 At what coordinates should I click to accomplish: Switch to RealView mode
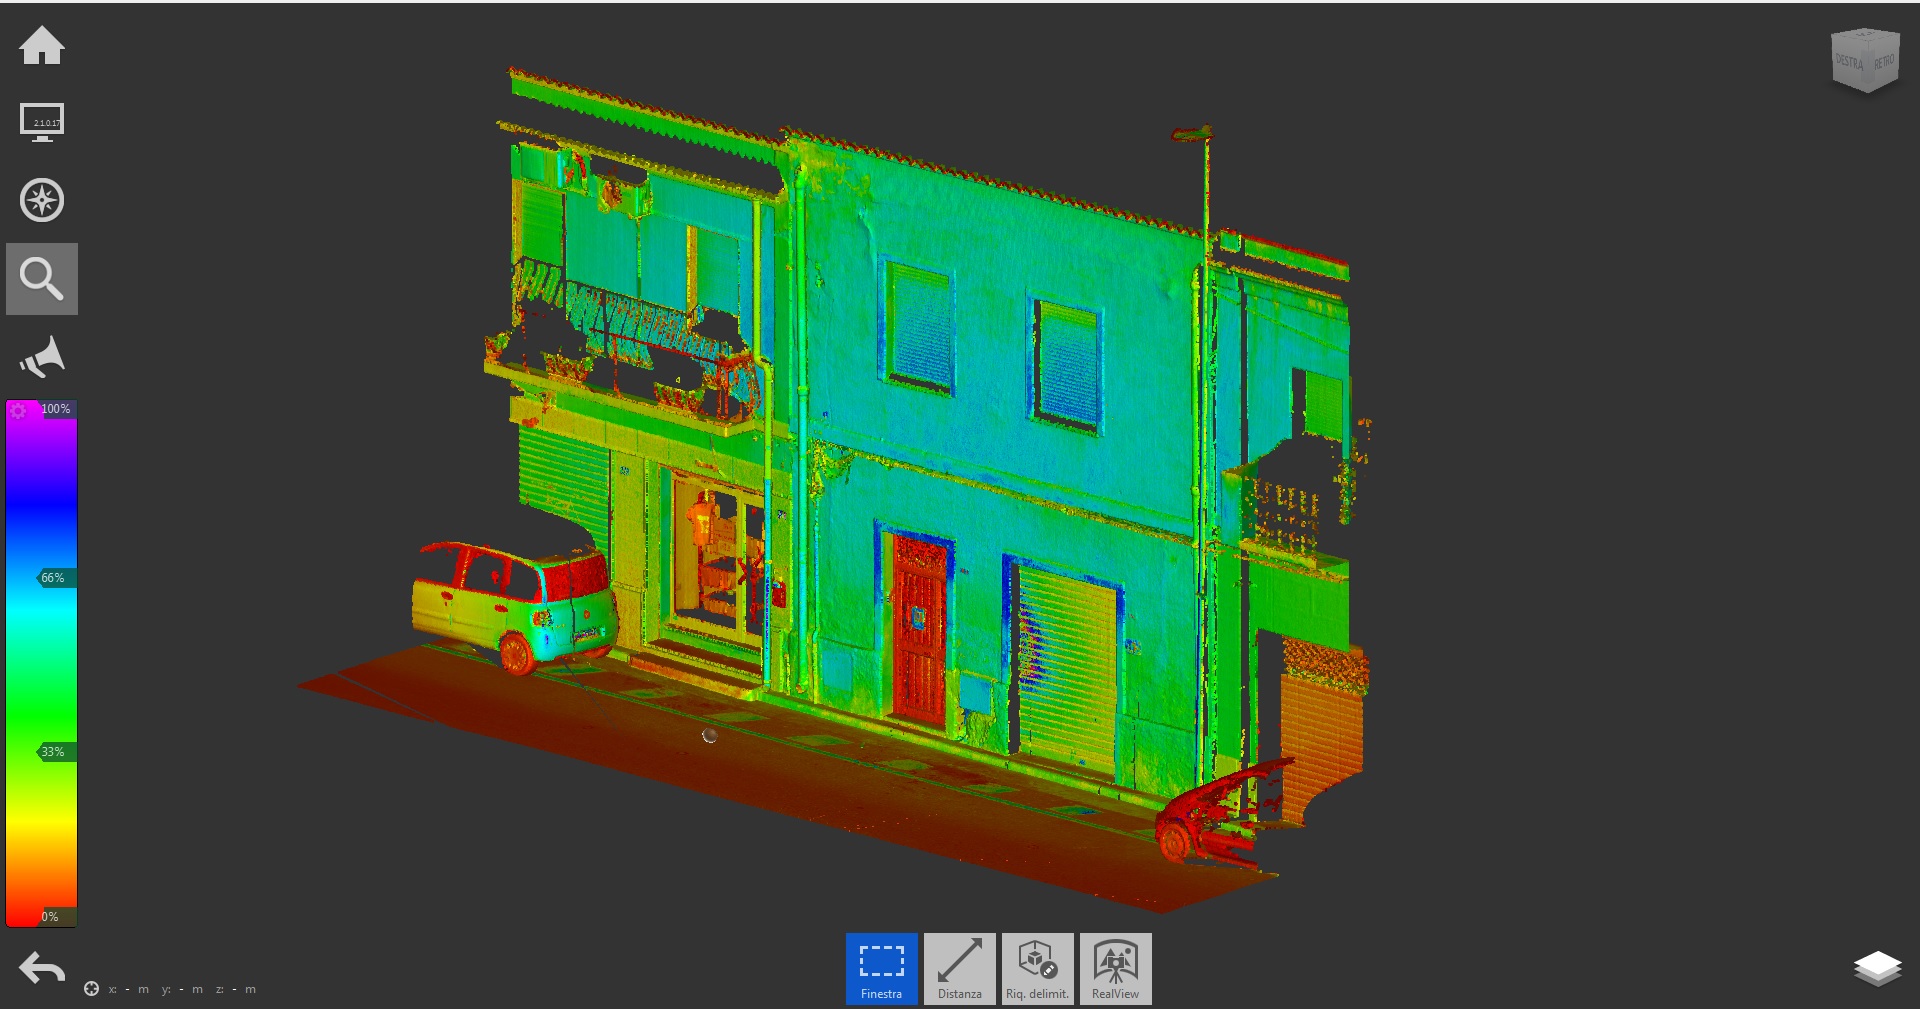[x=1115, y=968]
